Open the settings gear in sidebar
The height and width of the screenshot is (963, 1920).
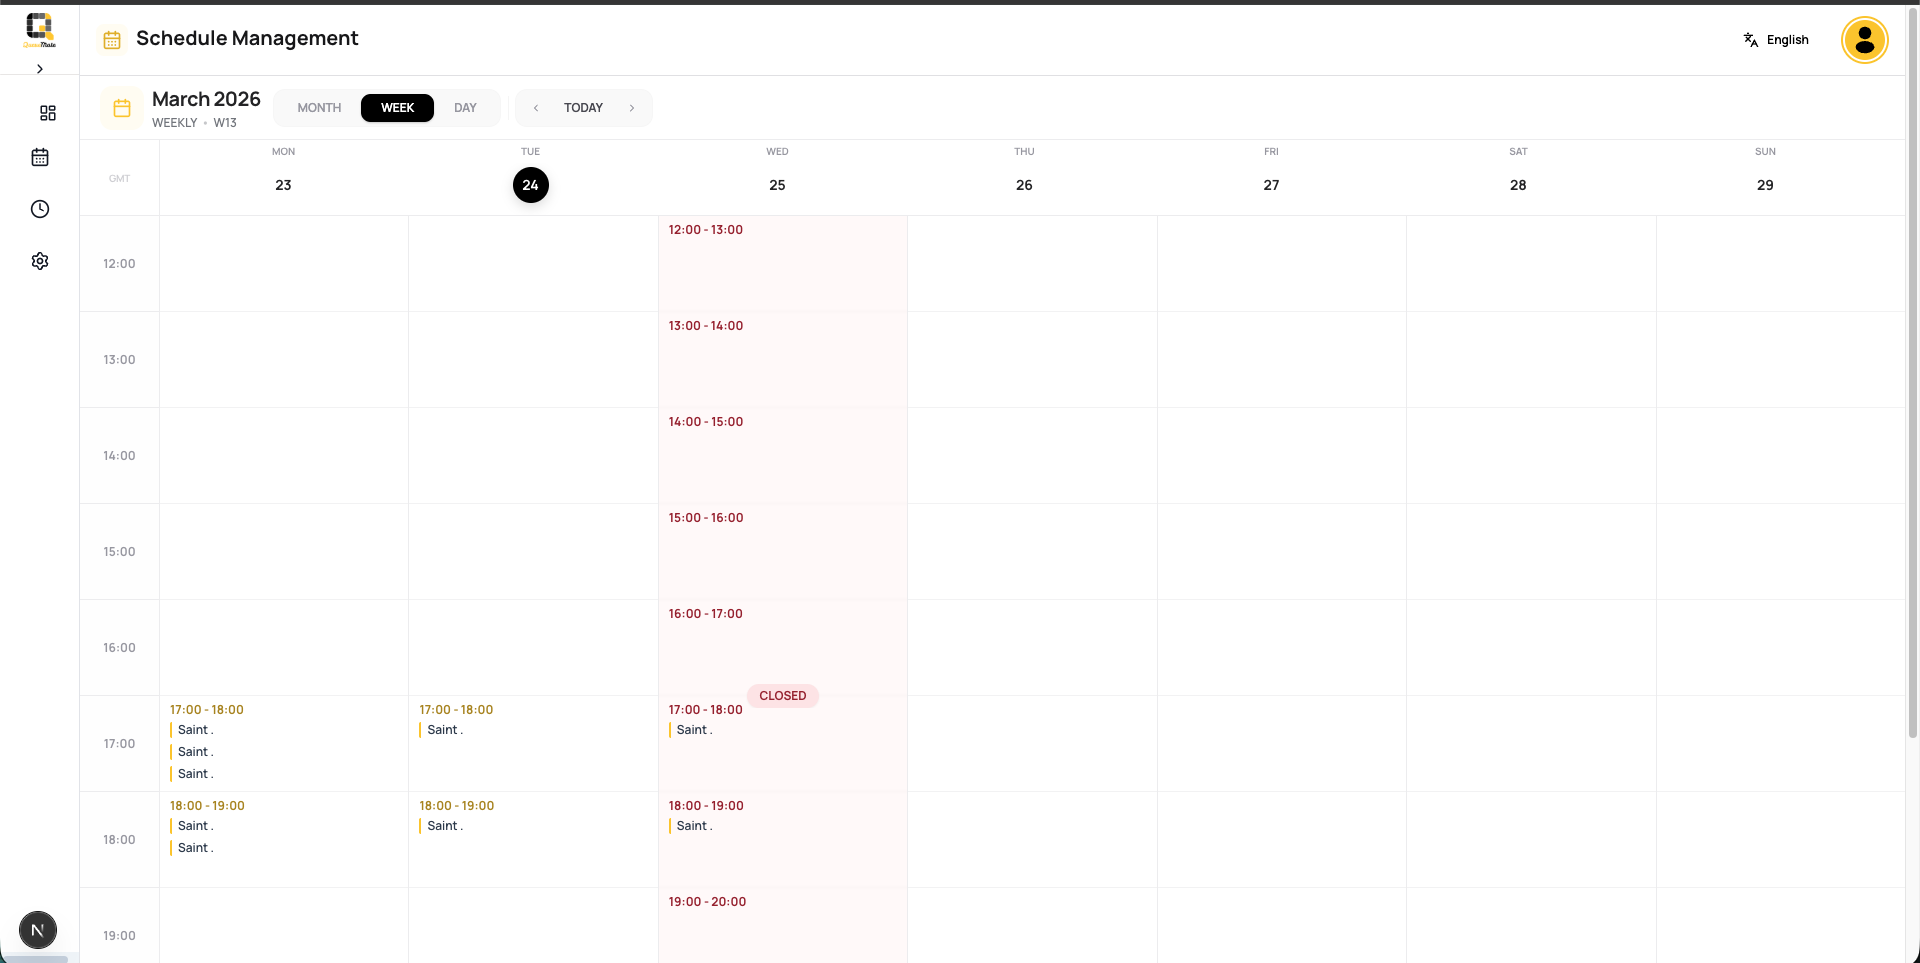point(40,261)
